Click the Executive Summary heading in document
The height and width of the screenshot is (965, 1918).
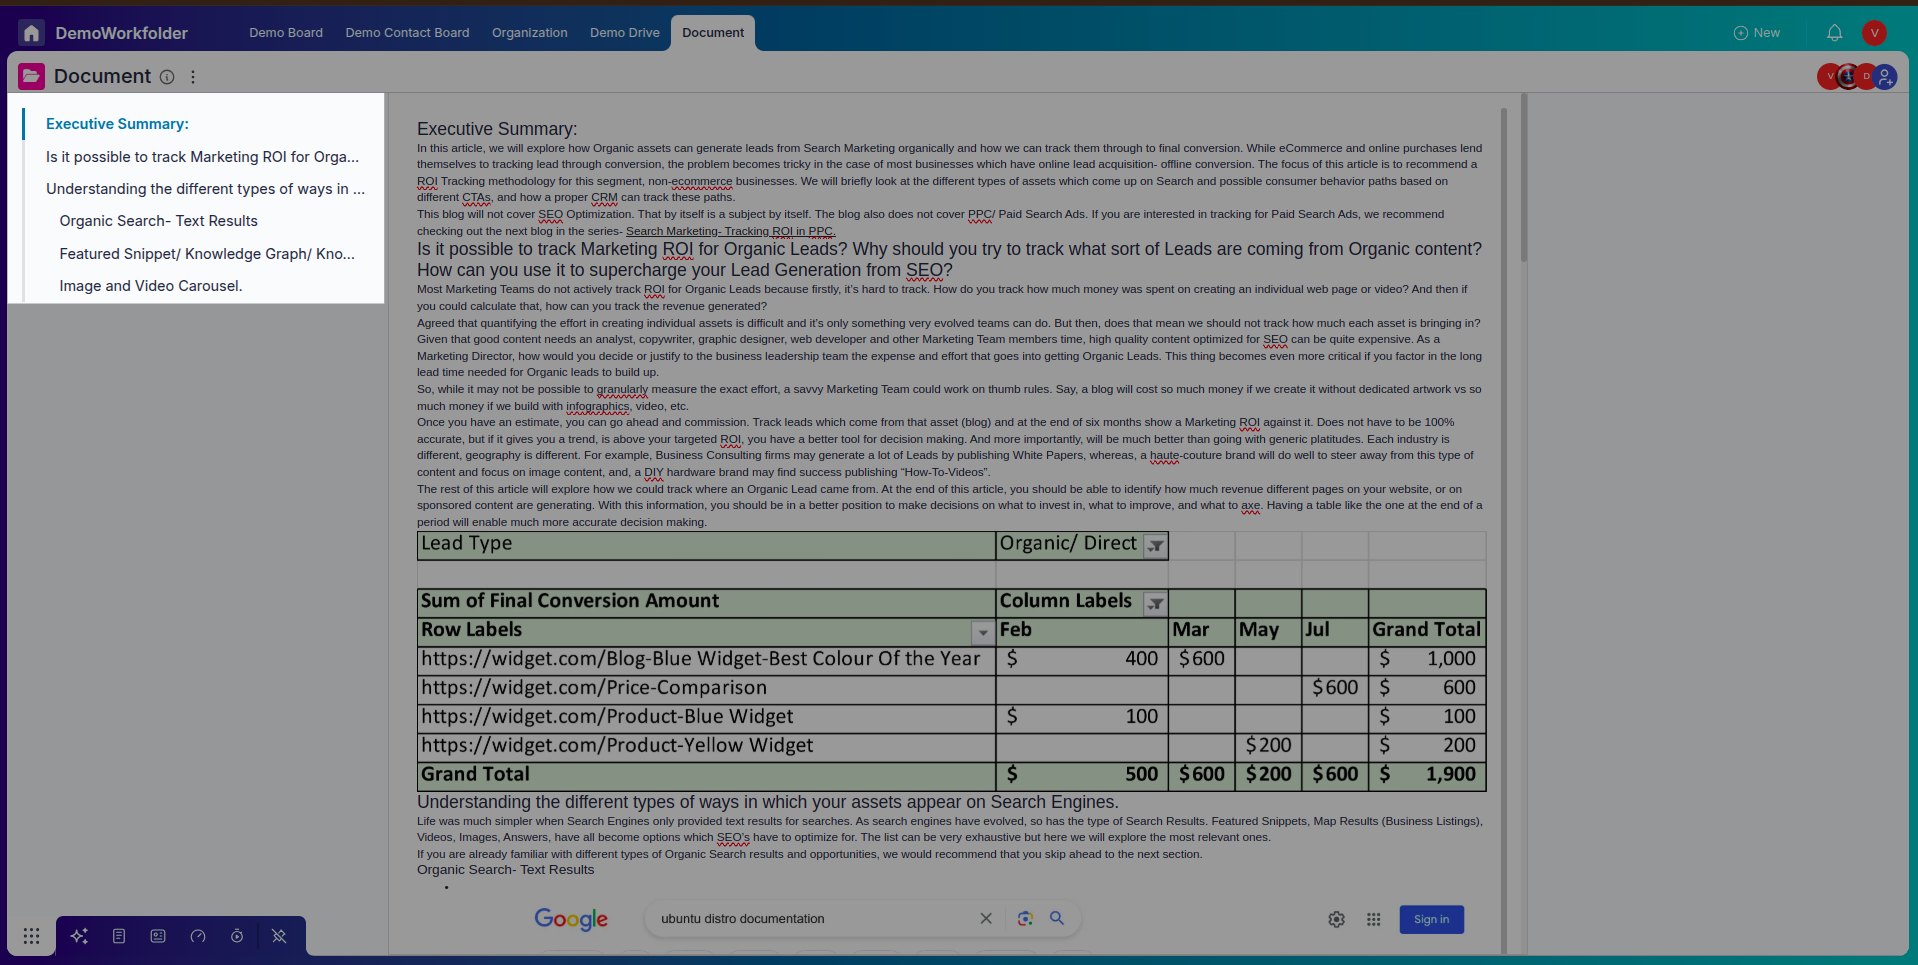click(497, 129)
